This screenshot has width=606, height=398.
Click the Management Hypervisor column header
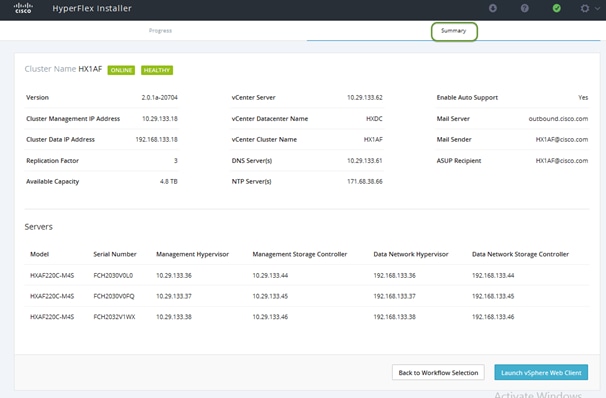pyautogui.click(x=192, y=254)
